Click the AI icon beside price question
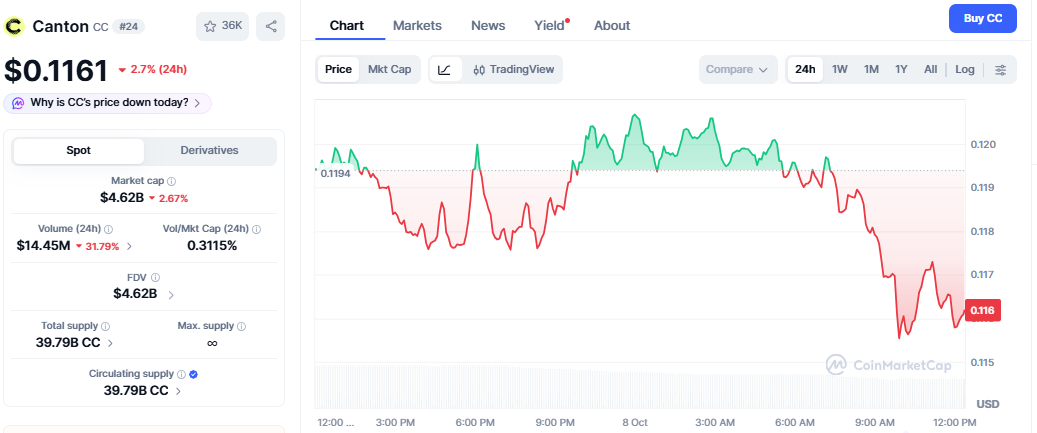The width and height of the screenshot is (1037, 433). click(19, 103)
